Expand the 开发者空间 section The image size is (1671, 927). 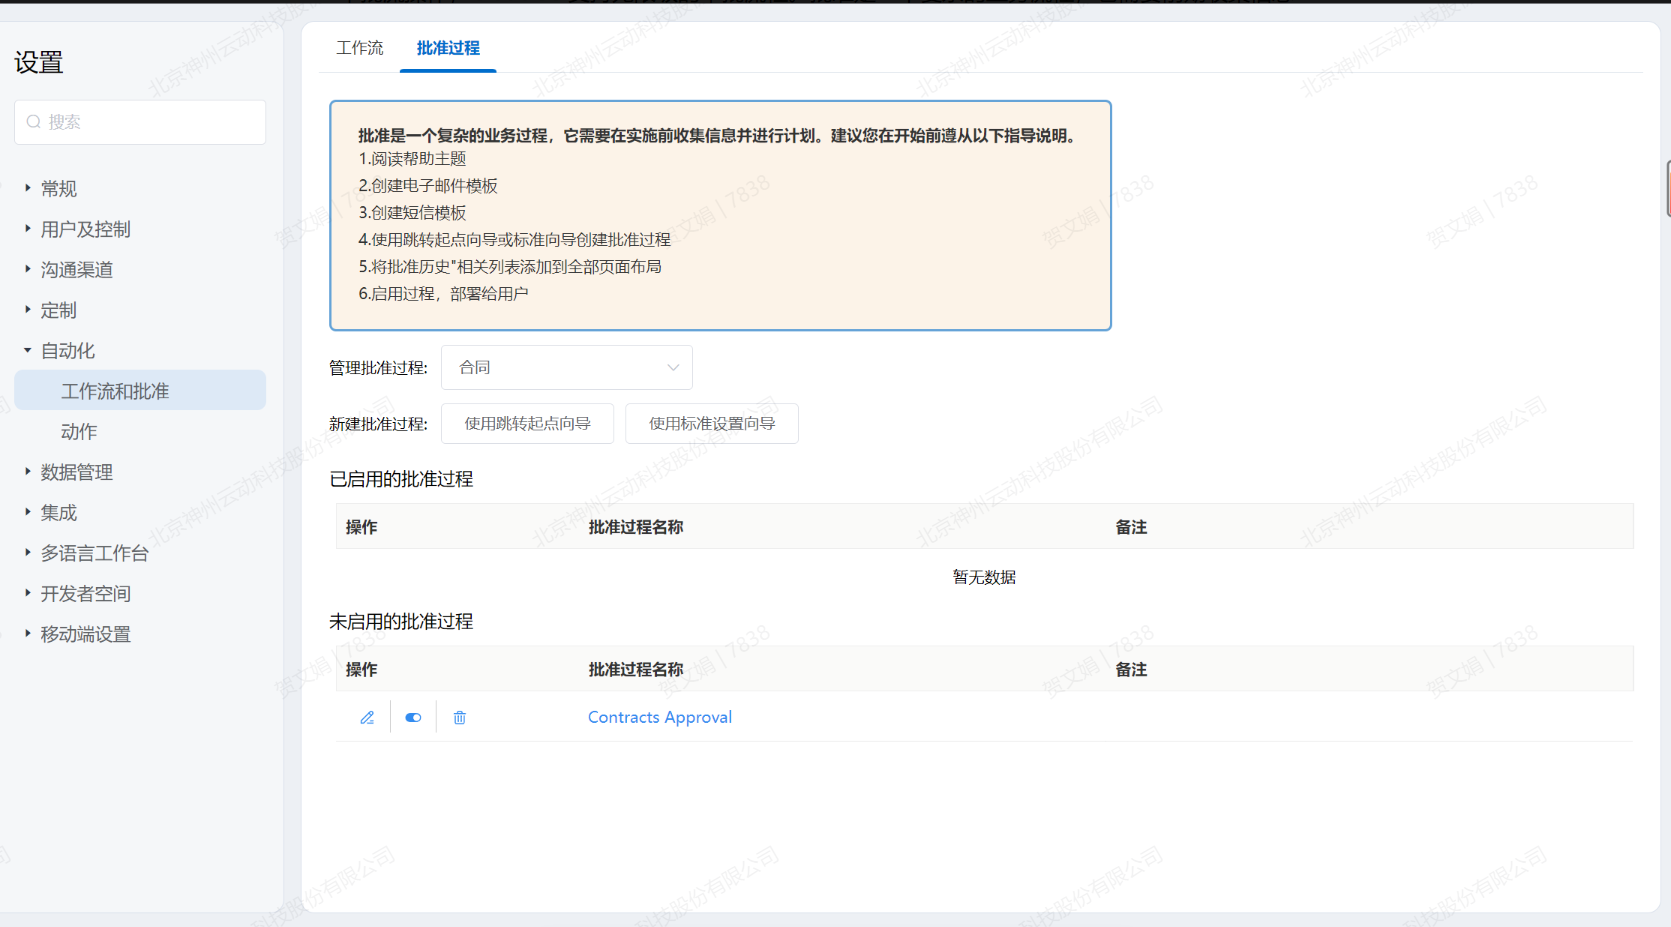tap(85, 594)
